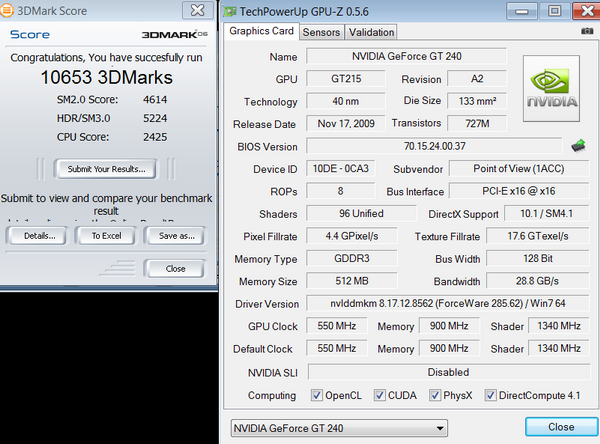Click the Driver Version field

[x=448, y=304]
